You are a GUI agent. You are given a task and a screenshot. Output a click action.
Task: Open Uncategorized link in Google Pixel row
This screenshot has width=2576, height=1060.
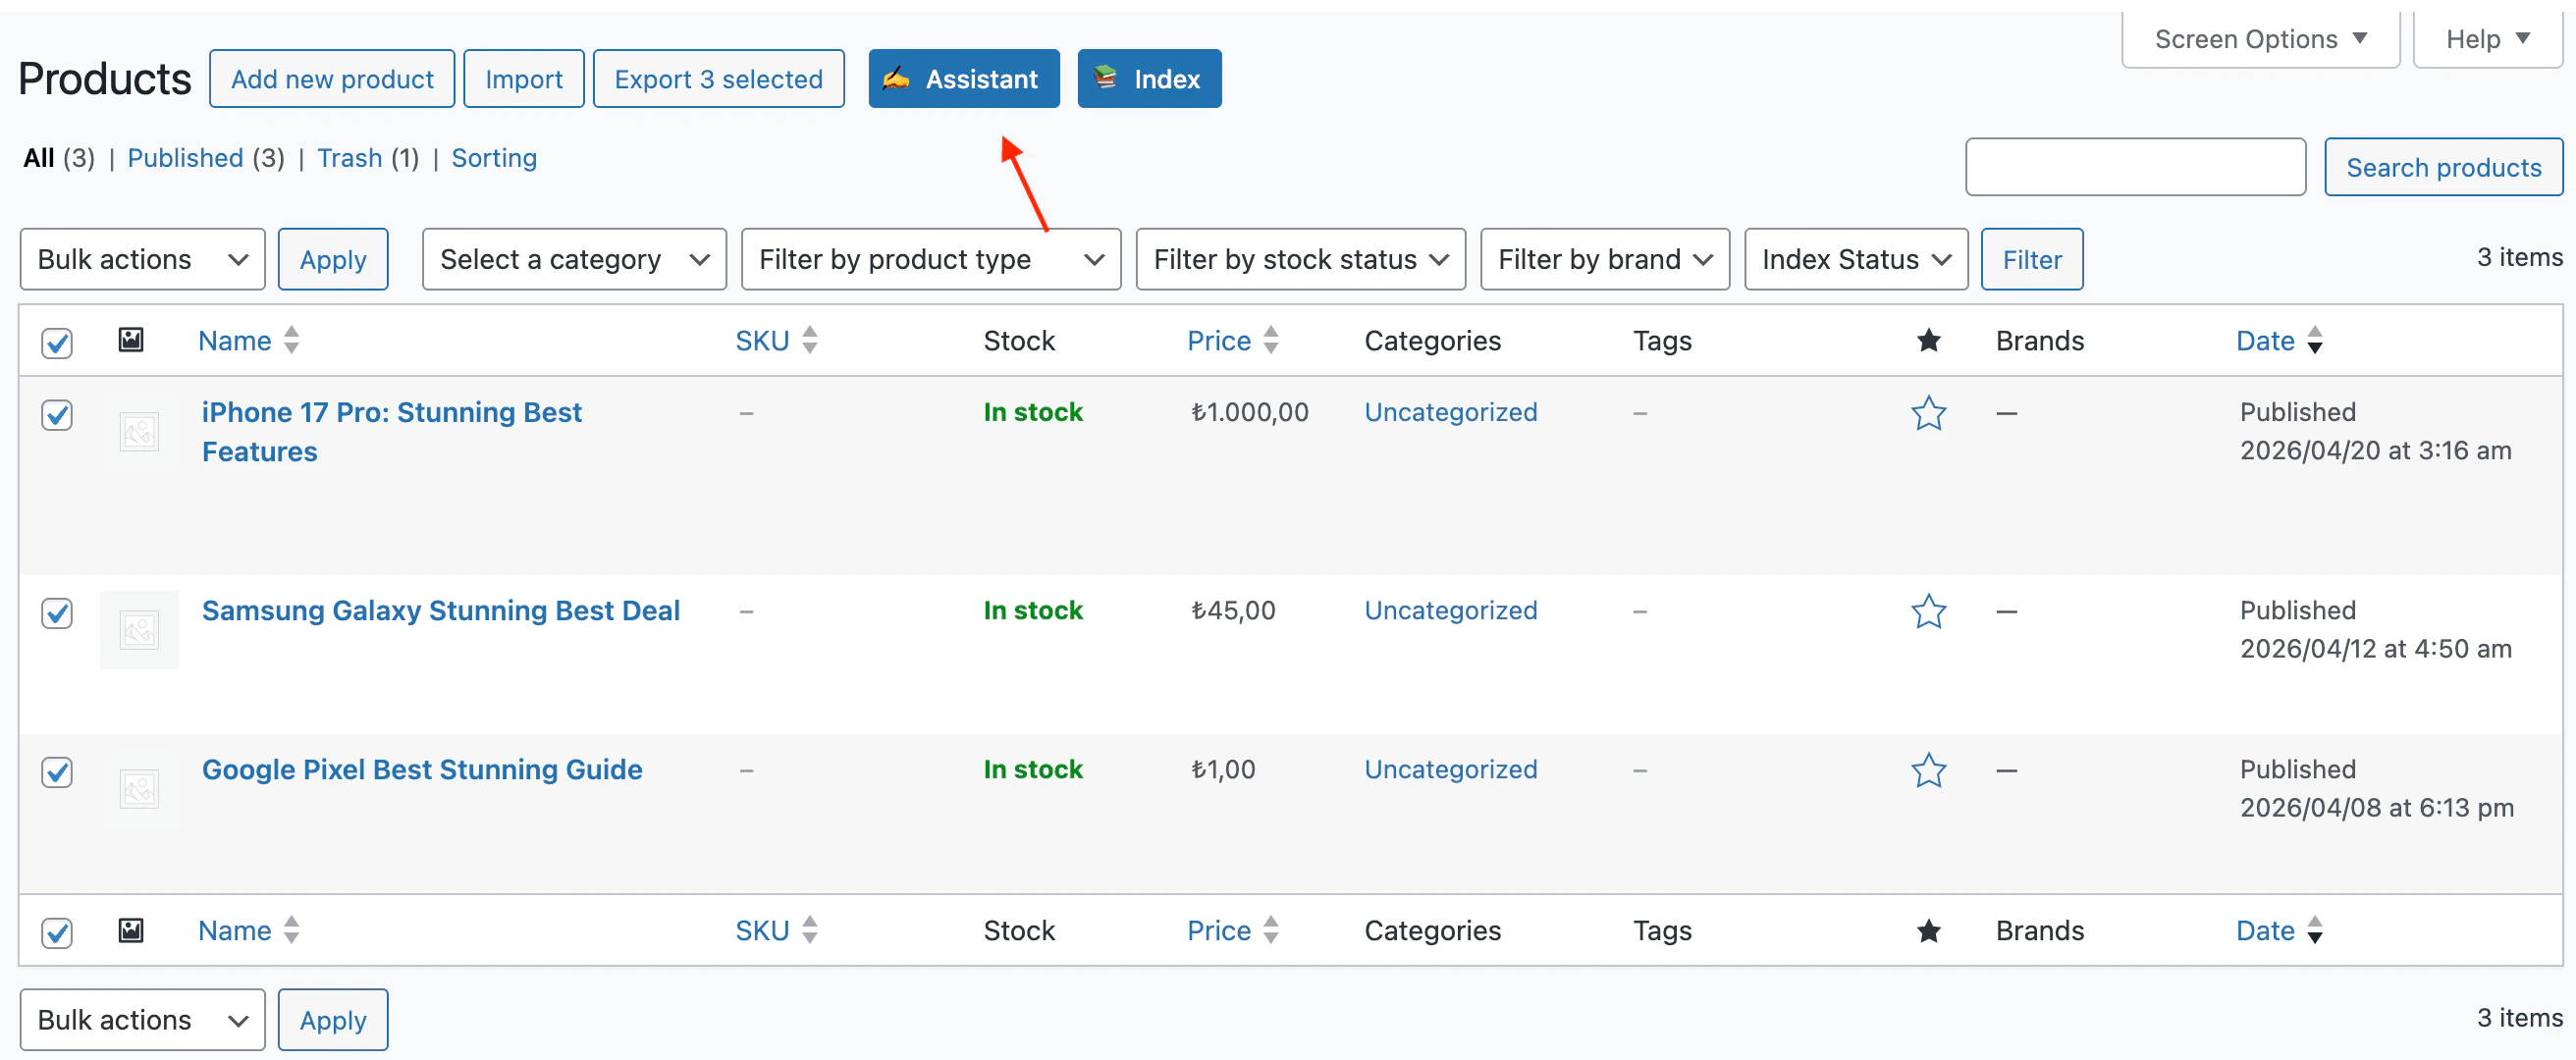pos(1450,769)
